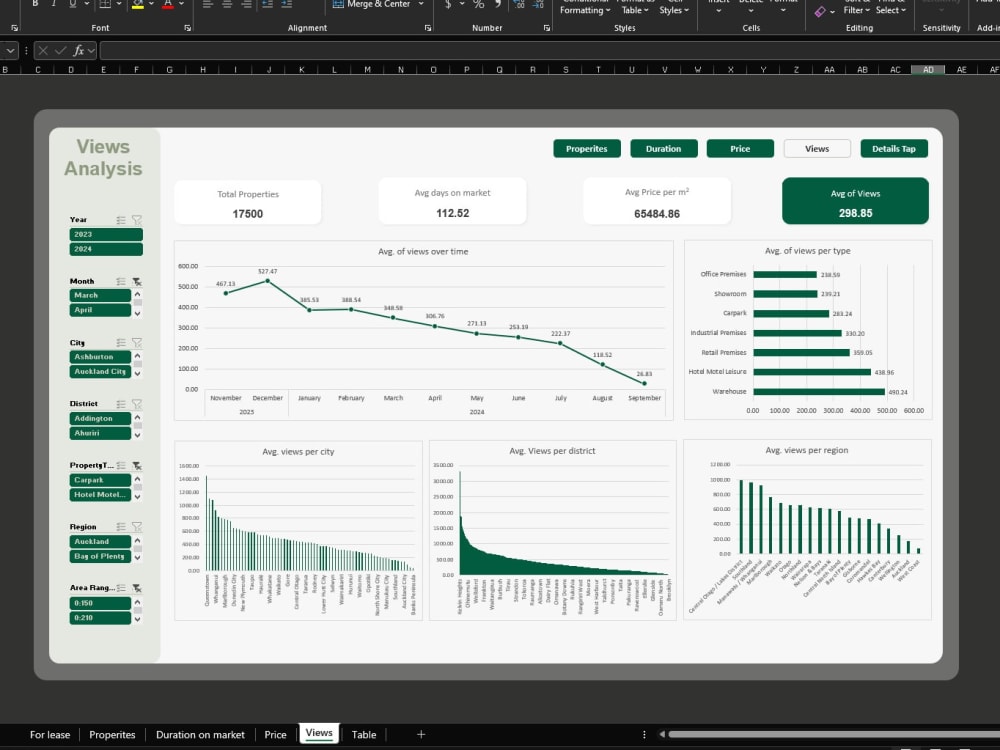Center text horizontally icon
Viewport: 1000px width, 750px height.
(x=227, y=4)
